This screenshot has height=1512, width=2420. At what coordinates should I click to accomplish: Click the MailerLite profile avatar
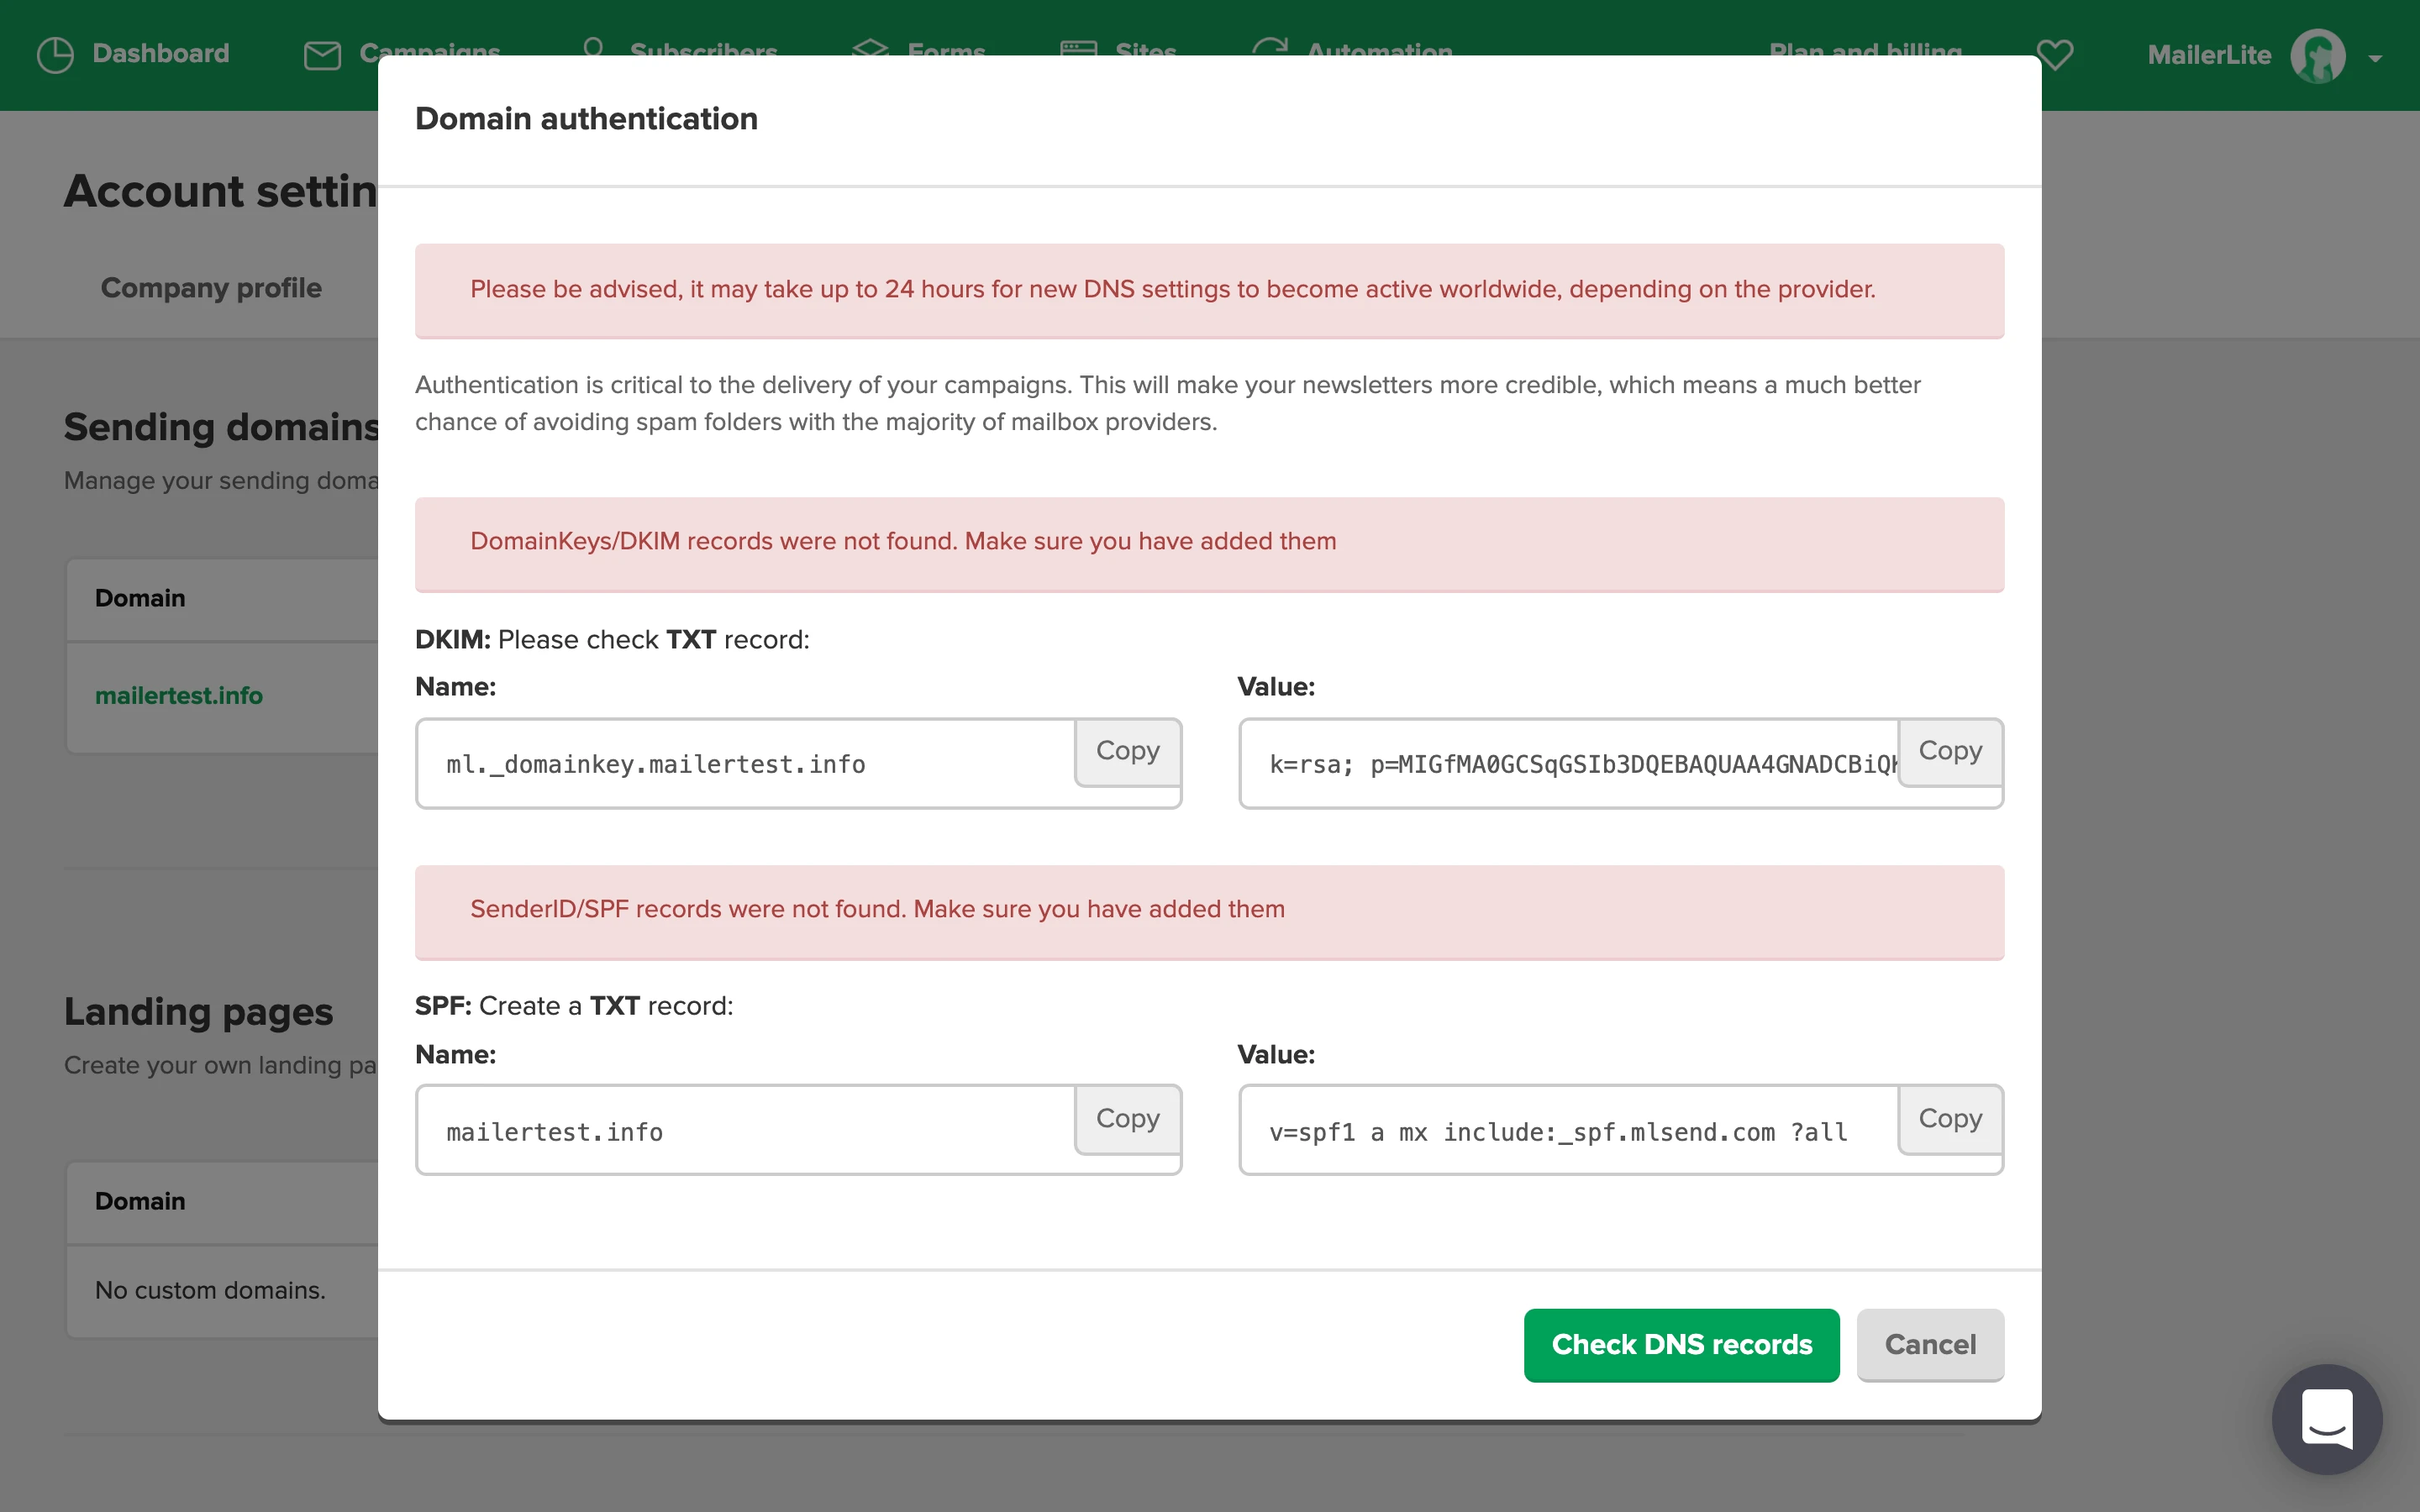2317,56
